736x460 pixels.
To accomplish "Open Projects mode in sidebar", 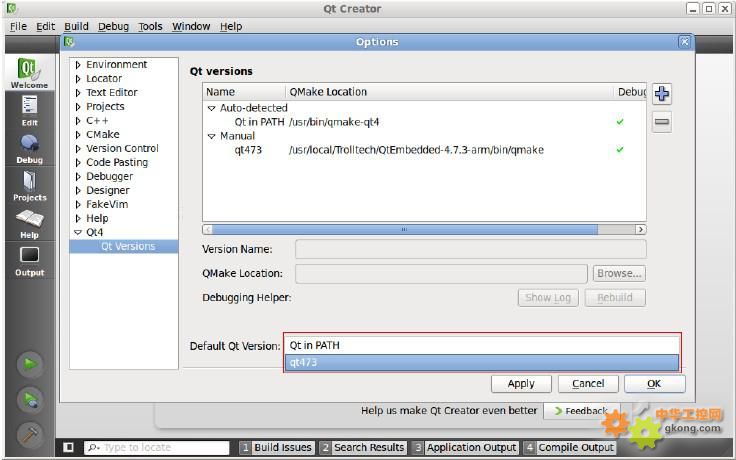I will pos(29,186).
